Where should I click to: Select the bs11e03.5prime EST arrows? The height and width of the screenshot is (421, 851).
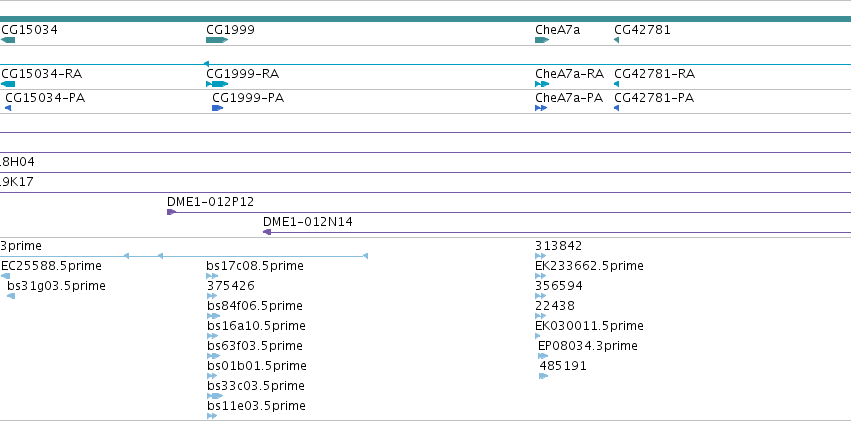click(212, 416)
